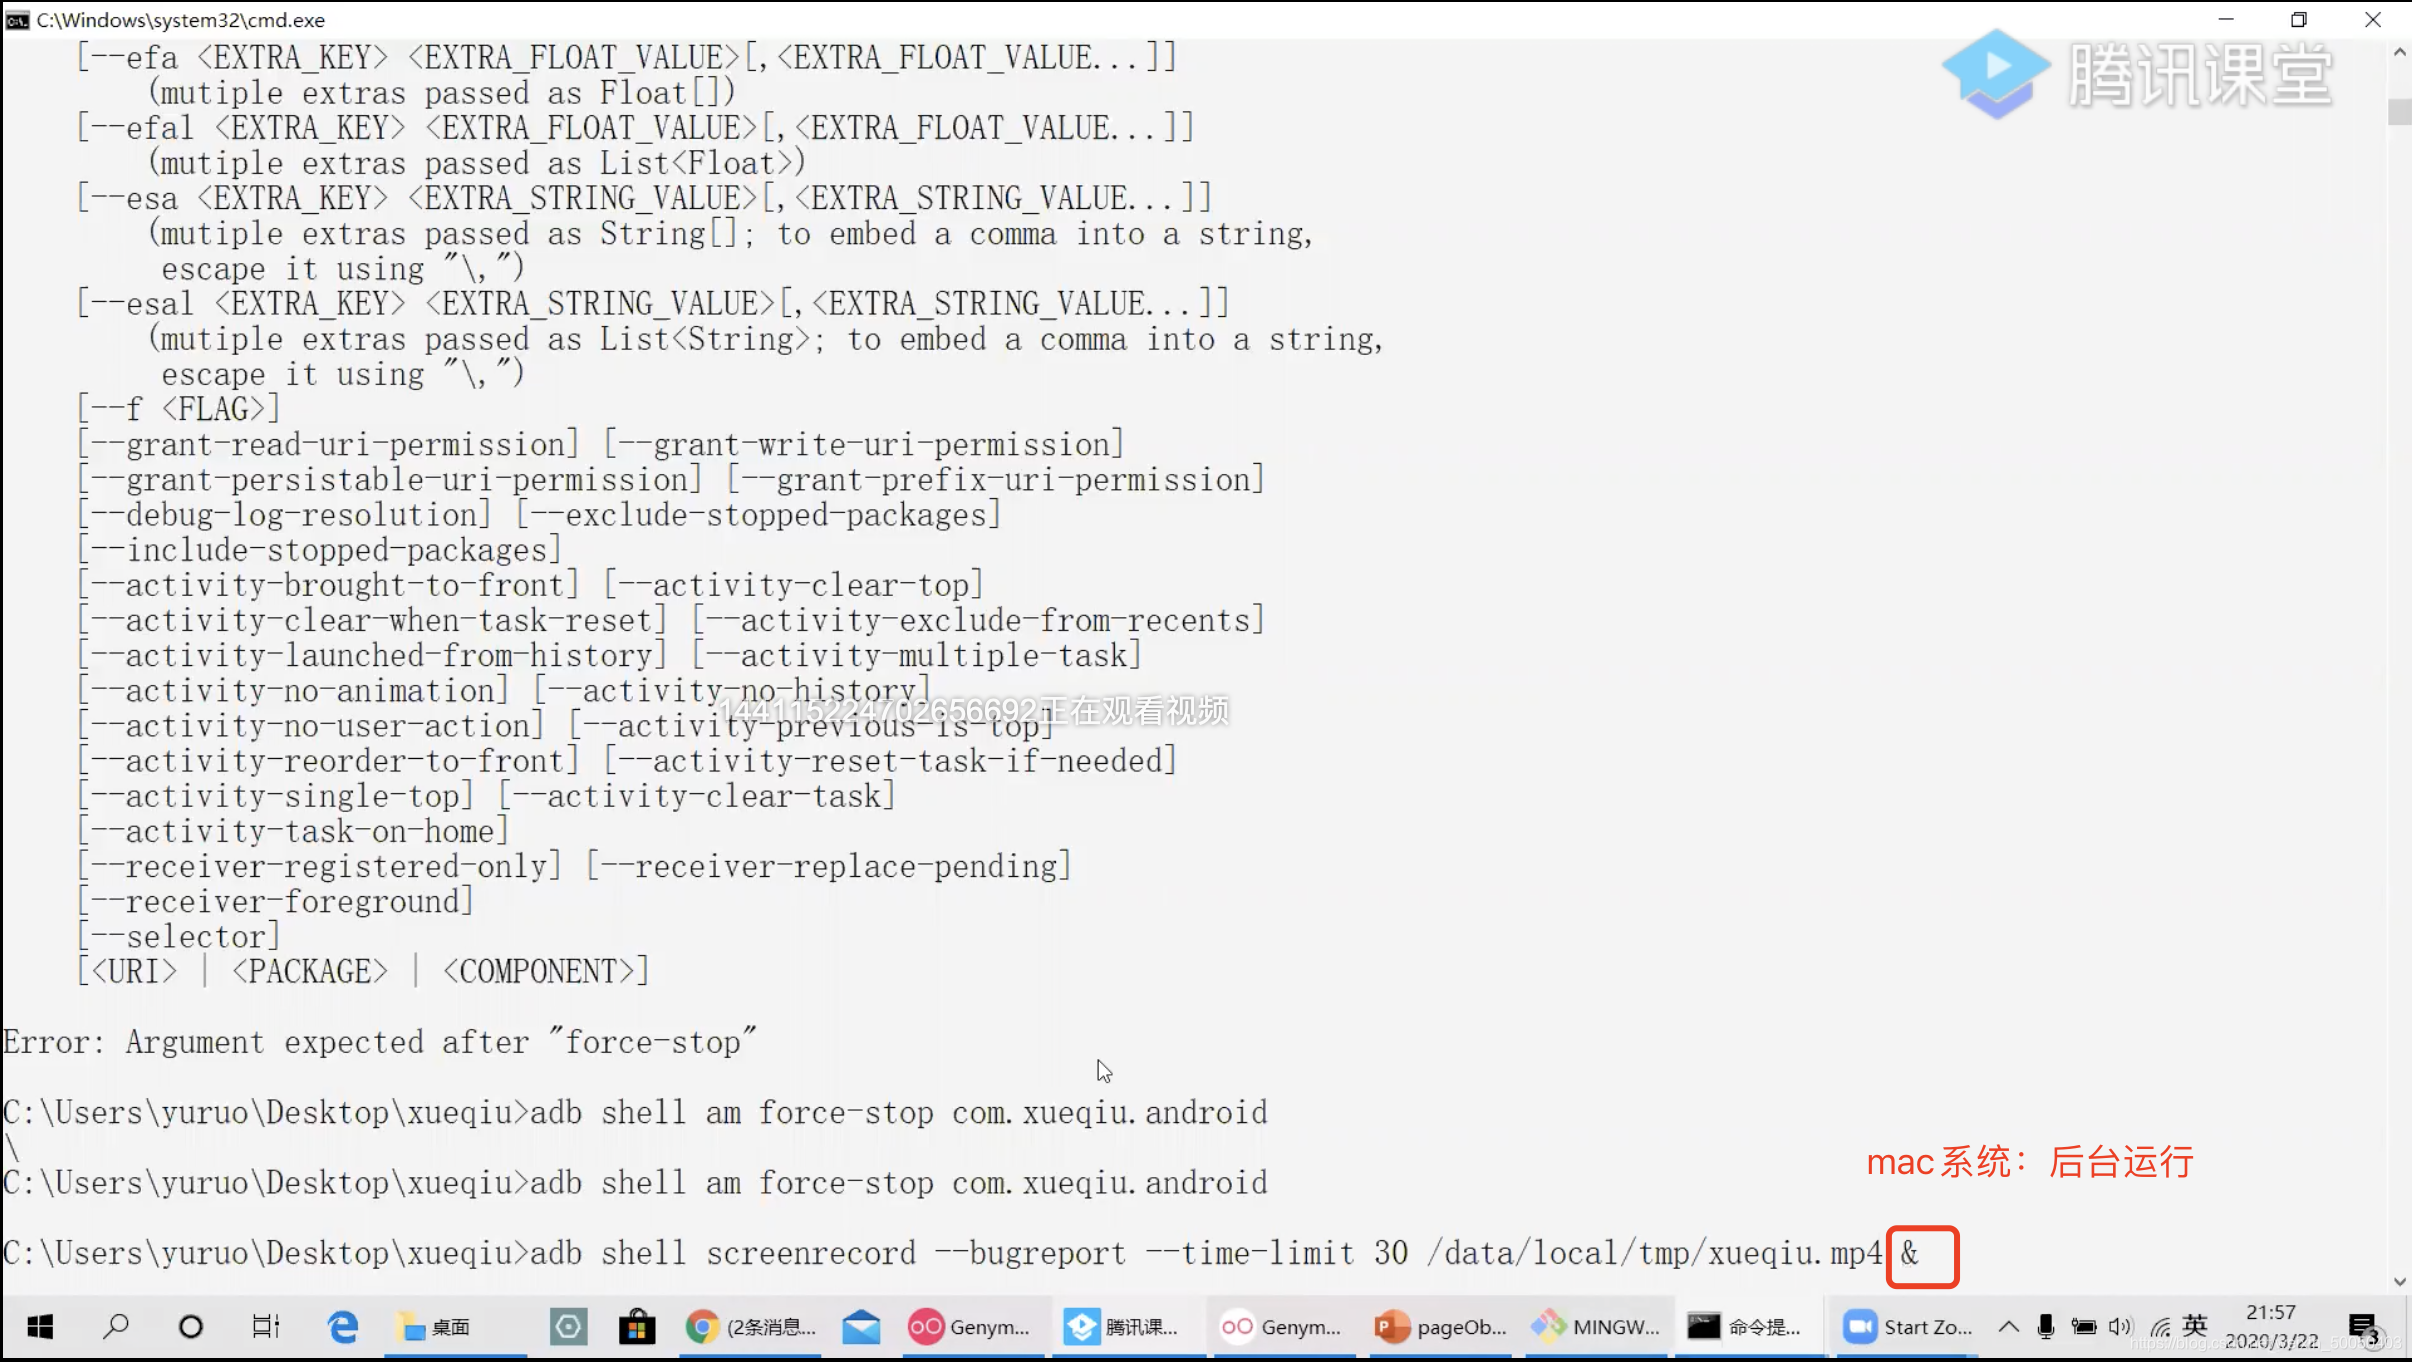Toggle the microphone tray icon

pyautogui.click(x=2046, y=1327)
